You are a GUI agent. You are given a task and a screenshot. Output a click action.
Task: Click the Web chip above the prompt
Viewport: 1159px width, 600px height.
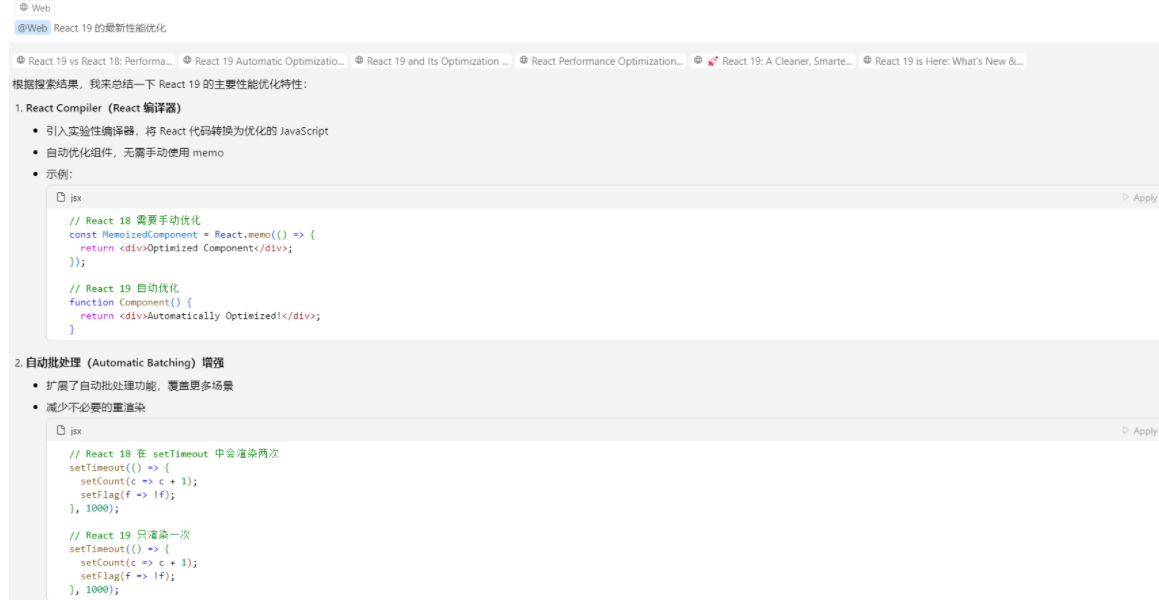[x=34, y=7]
